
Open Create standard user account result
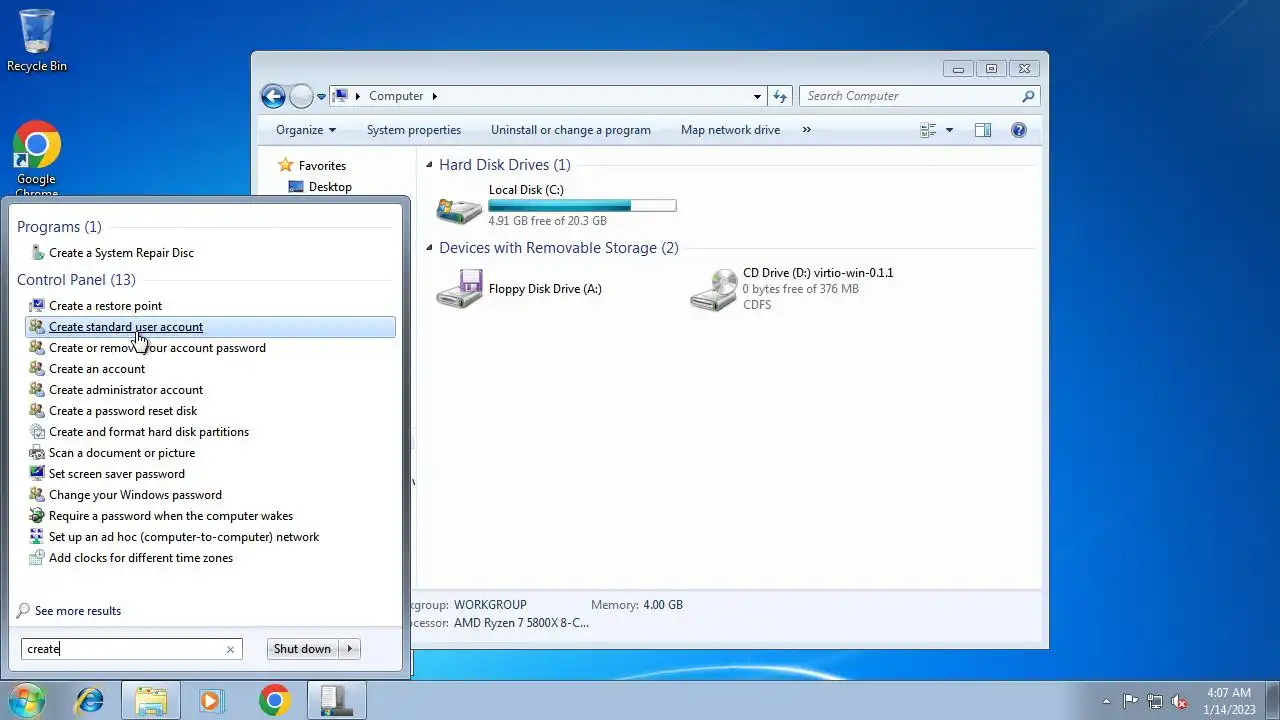tap(210, 327)
